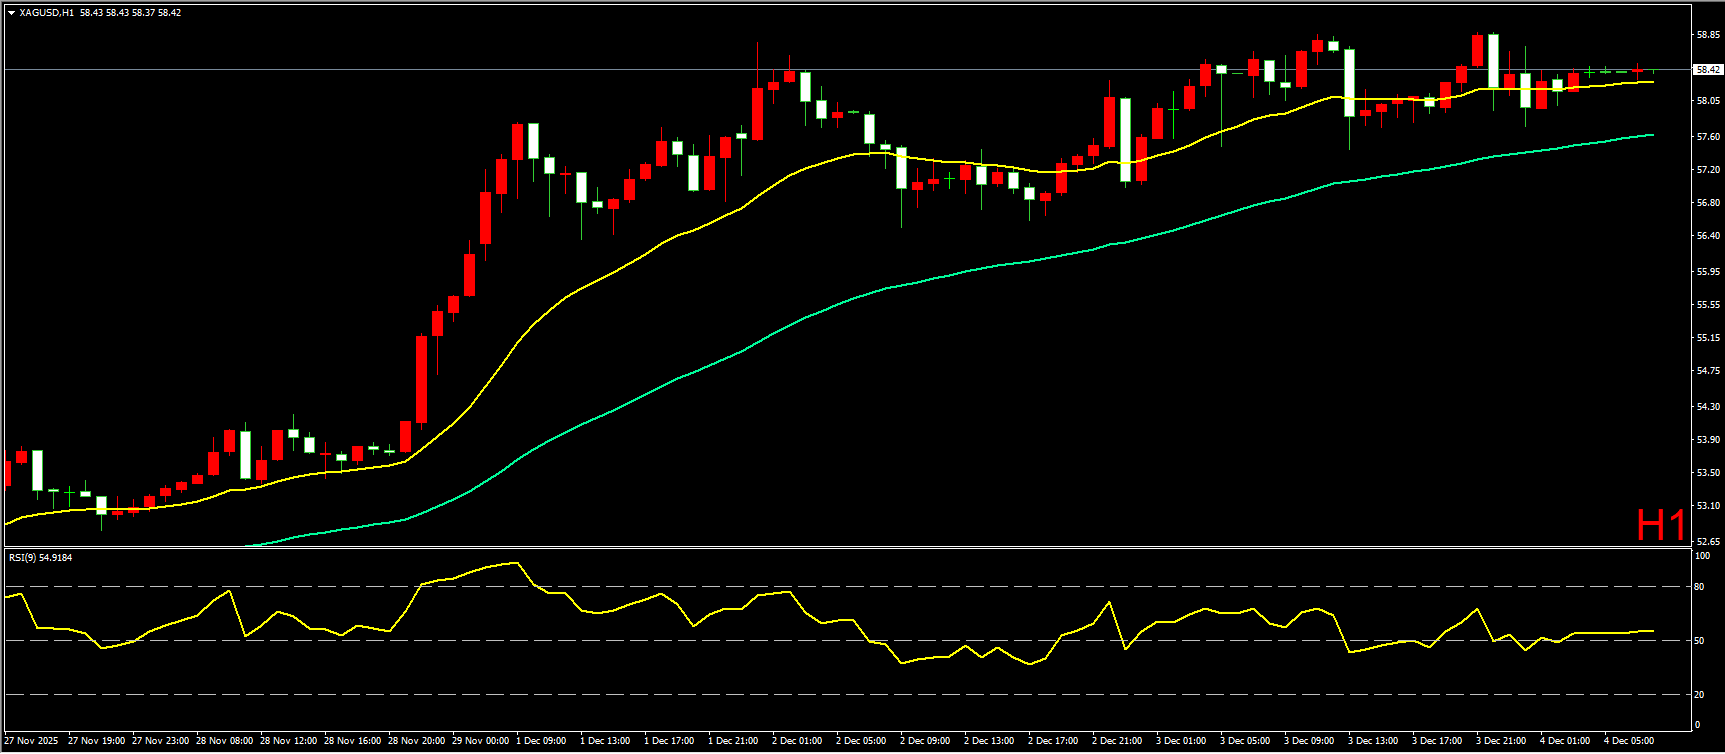Select the current price label 58.42

coord(1708,70)
